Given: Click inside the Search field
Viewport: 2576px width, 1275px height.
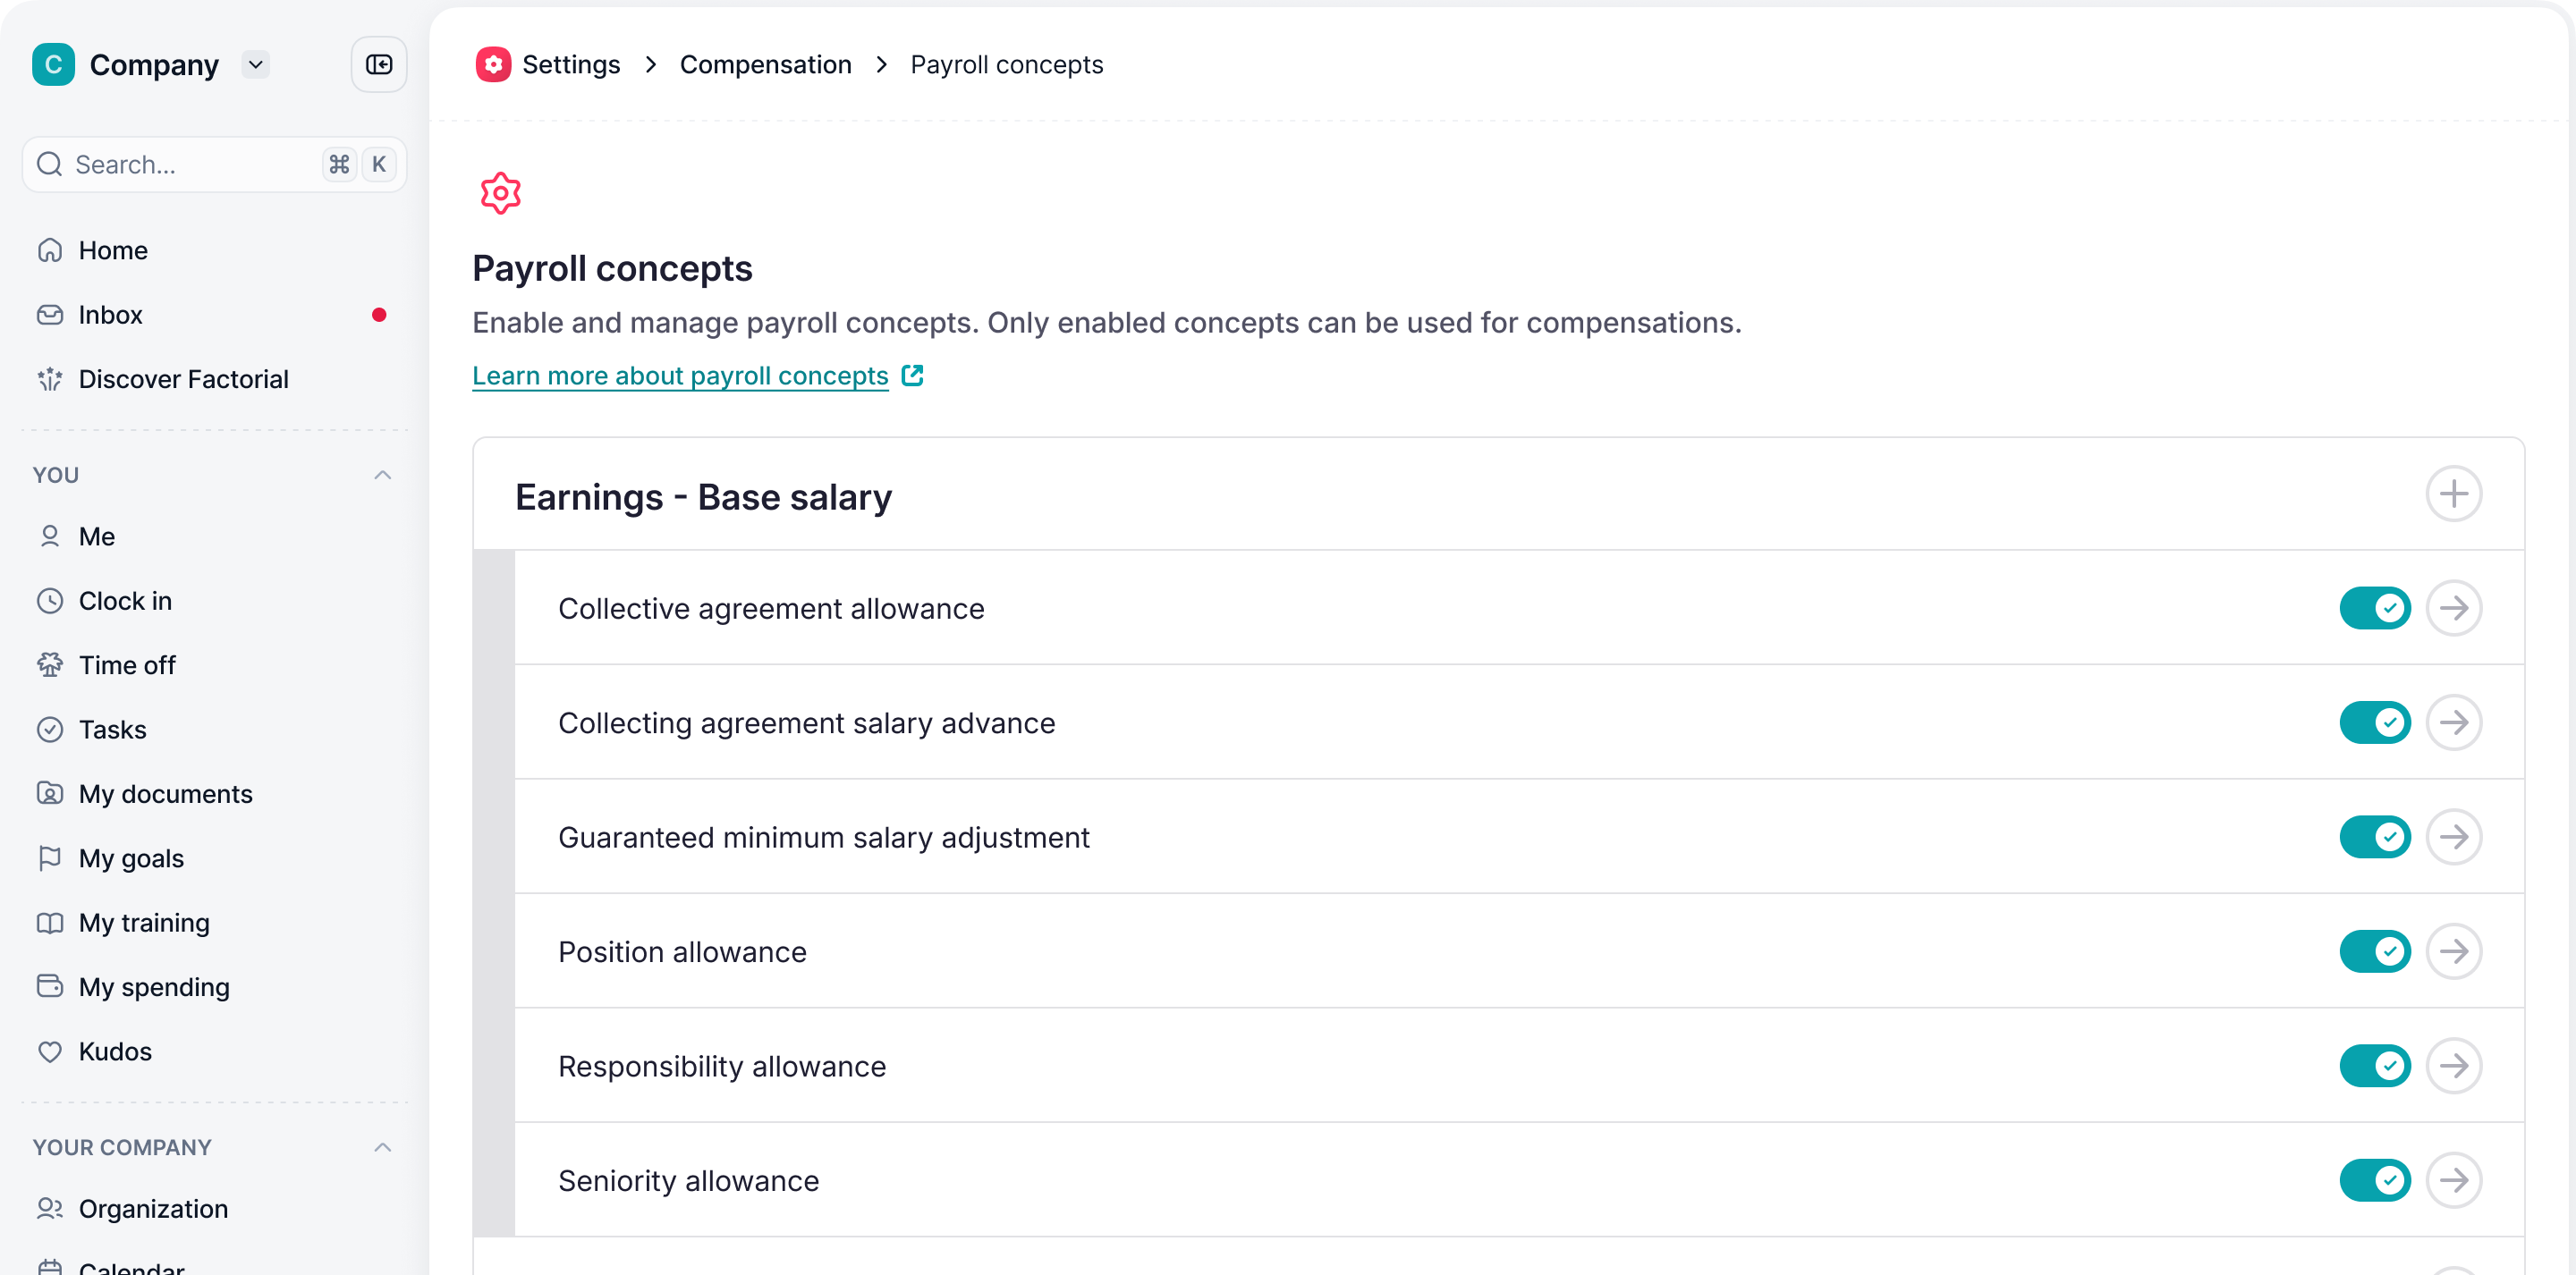Looking at the screenshot, I should [x=180, y=164].
